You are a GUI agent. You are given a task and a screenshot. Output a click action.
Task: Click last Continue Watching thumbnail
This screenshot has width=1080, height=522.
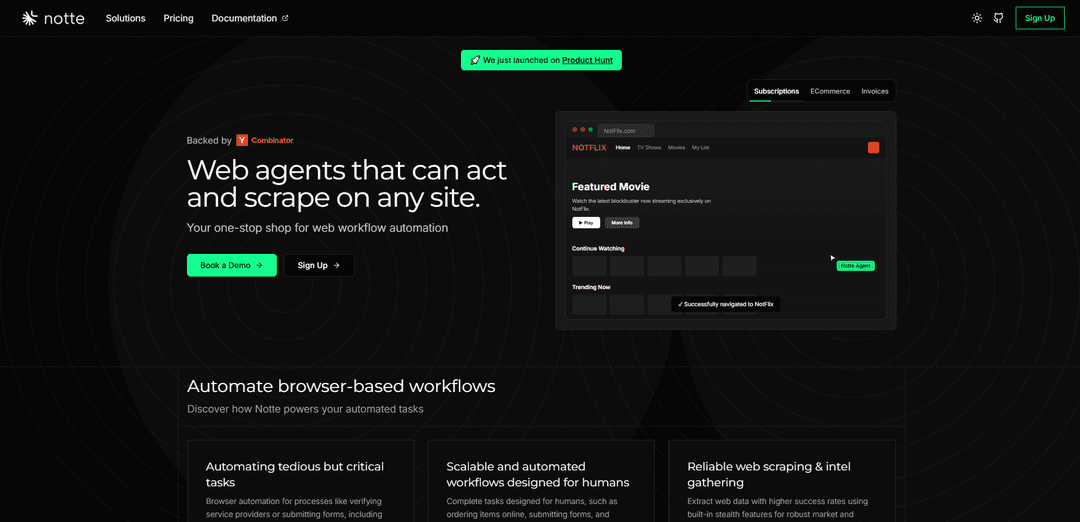739,267
